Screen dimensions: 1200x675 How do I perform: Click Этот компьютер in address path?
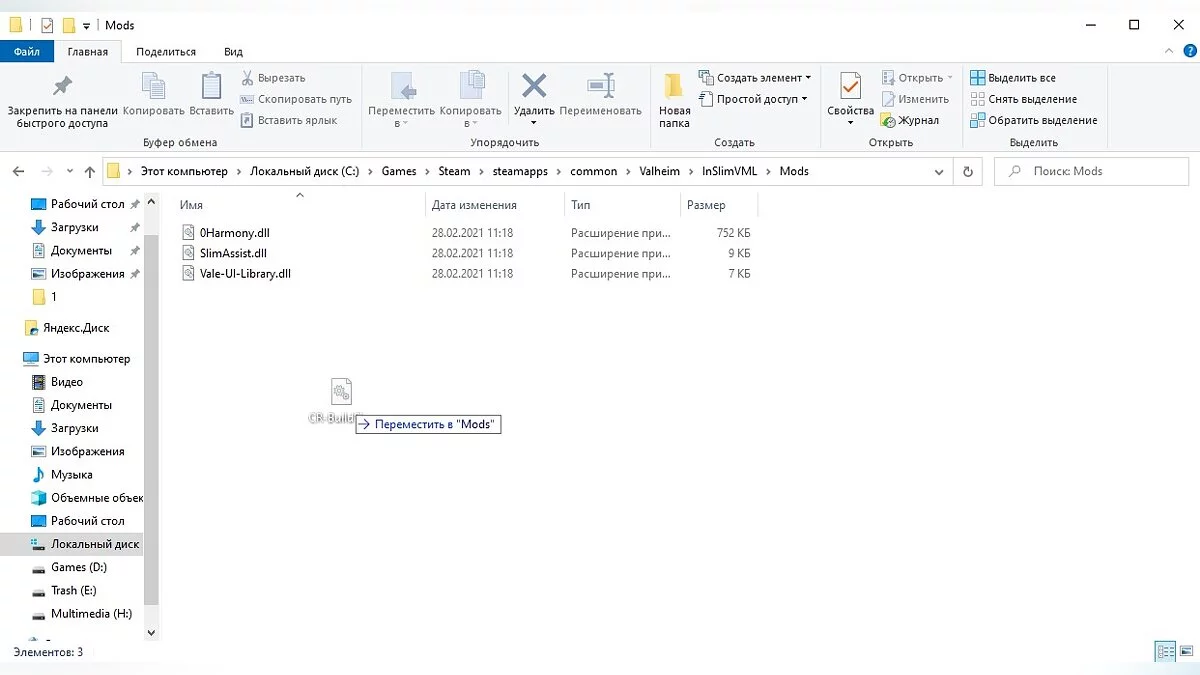(184, 171)
